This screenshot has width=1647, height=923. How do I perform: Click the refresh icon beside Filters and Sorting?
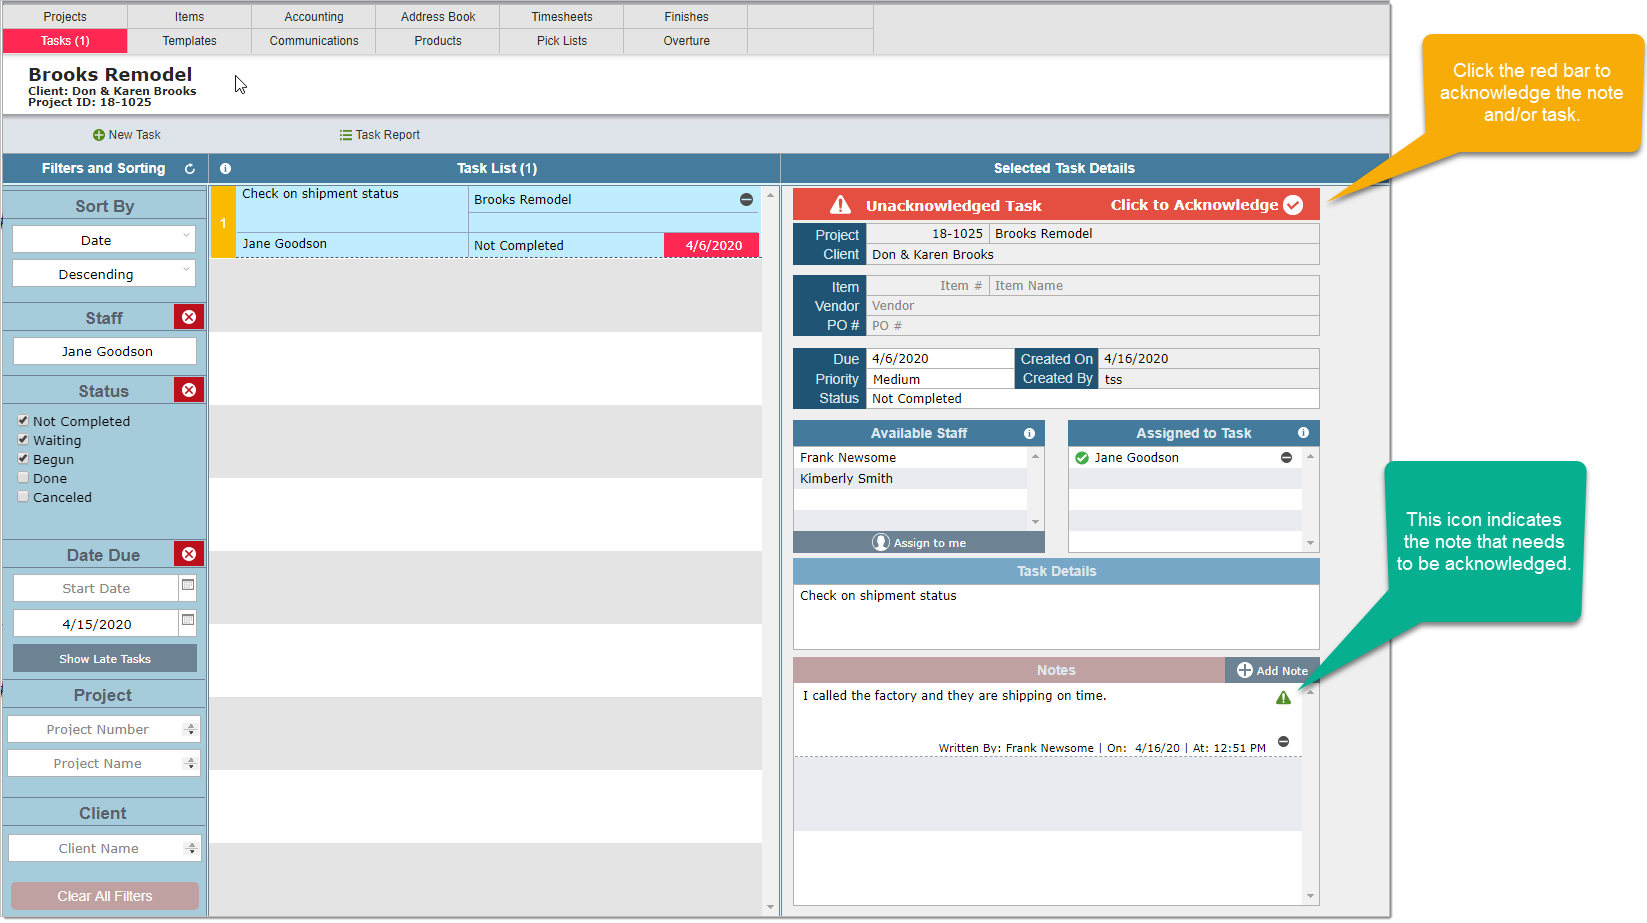pyautogui.click(x=189, y=169)
